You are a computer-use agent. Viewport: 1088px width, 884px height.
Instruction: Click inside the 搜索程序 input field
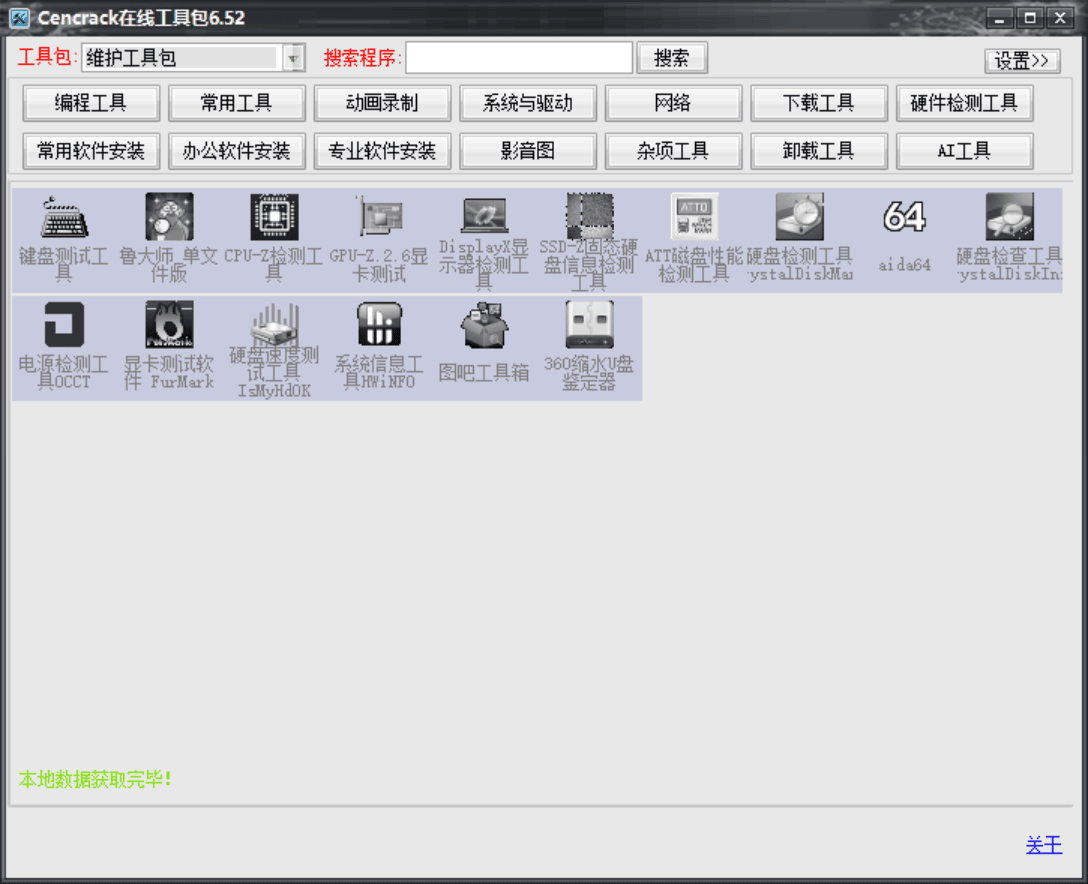[518, 58]
